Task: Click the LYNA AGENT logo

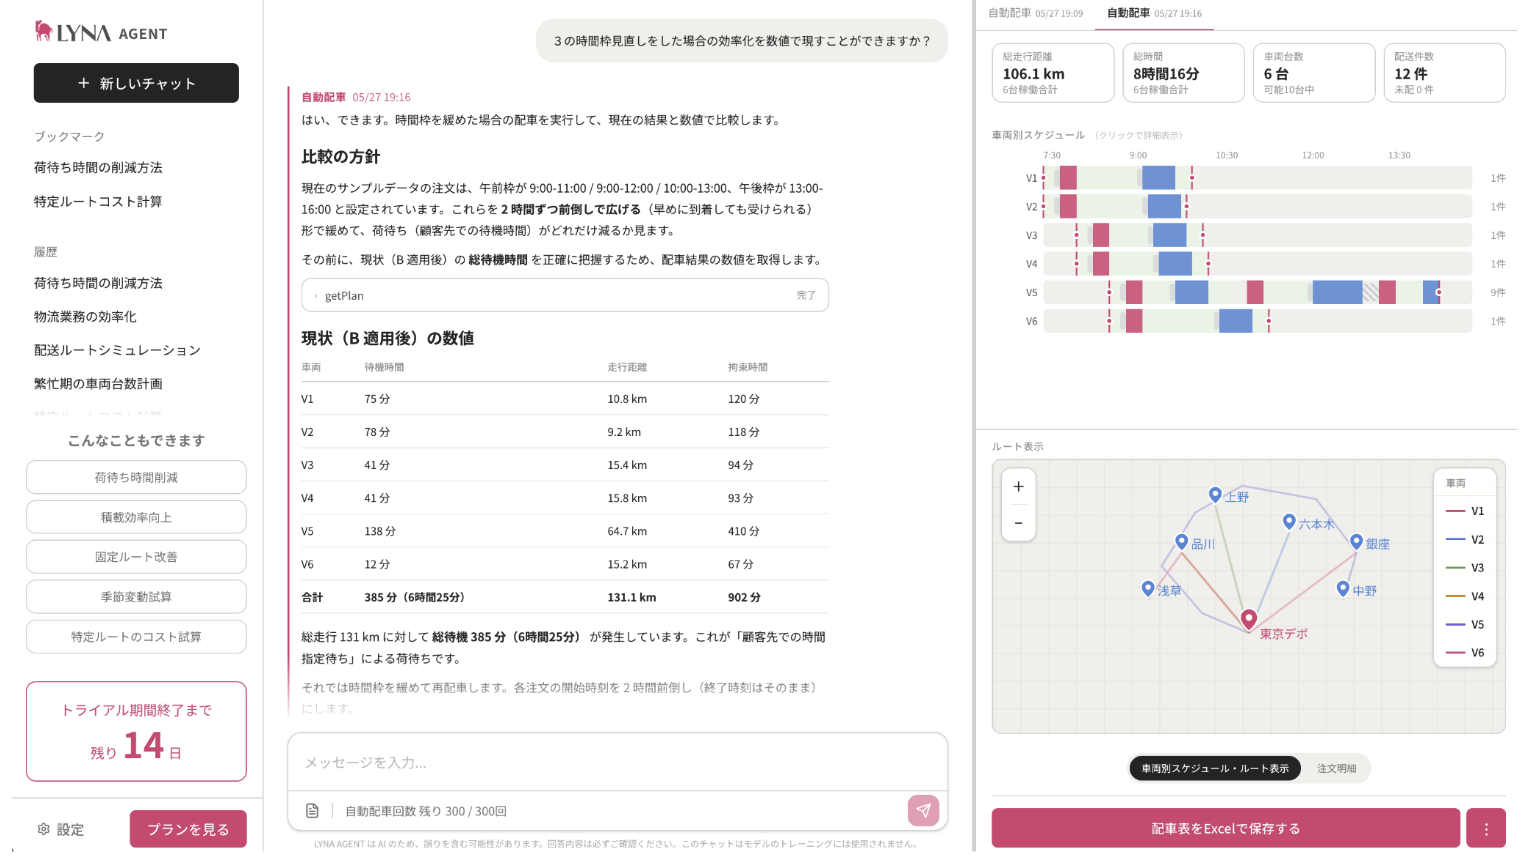Action: [x=101, y=32]
